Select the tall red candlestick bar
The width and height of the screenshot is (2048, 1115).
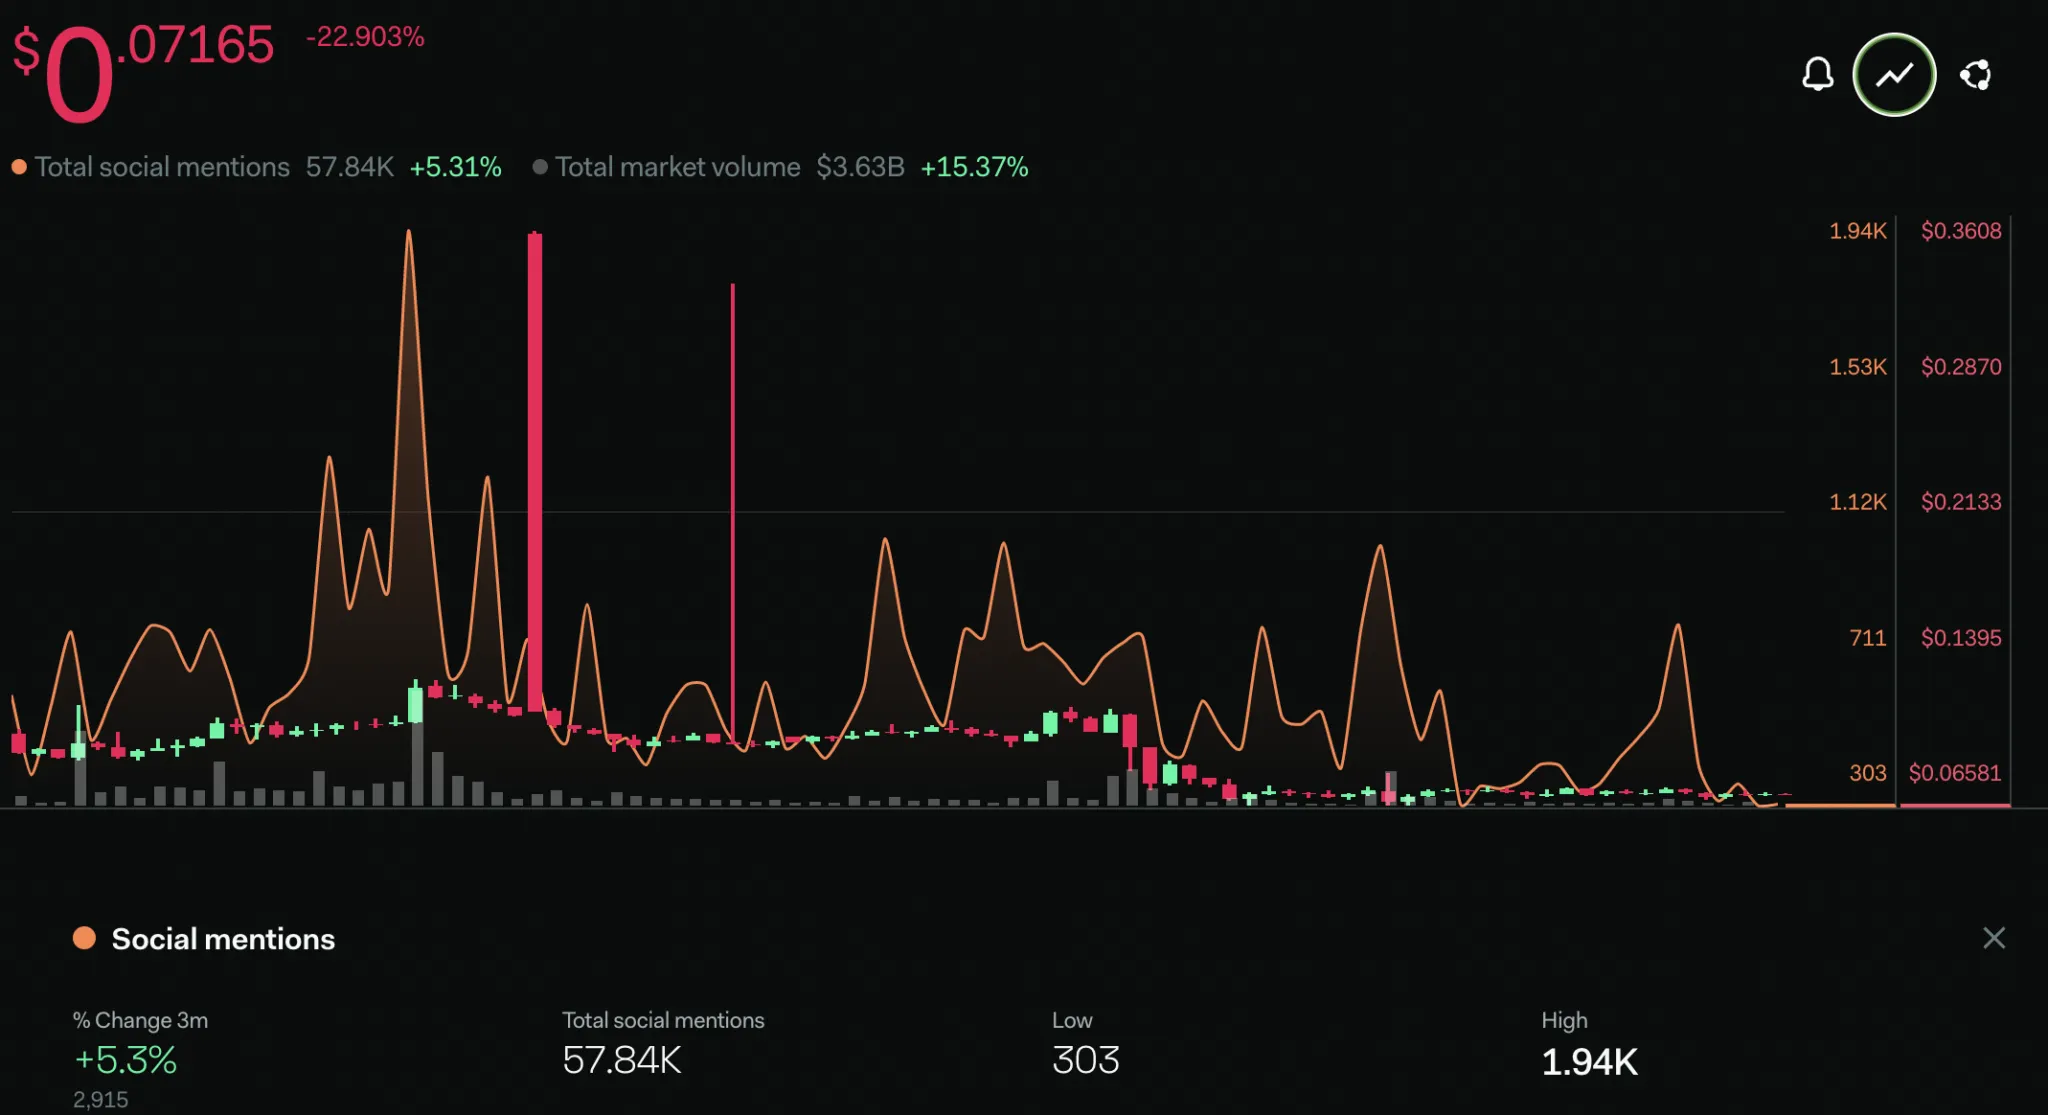(535, 471)
